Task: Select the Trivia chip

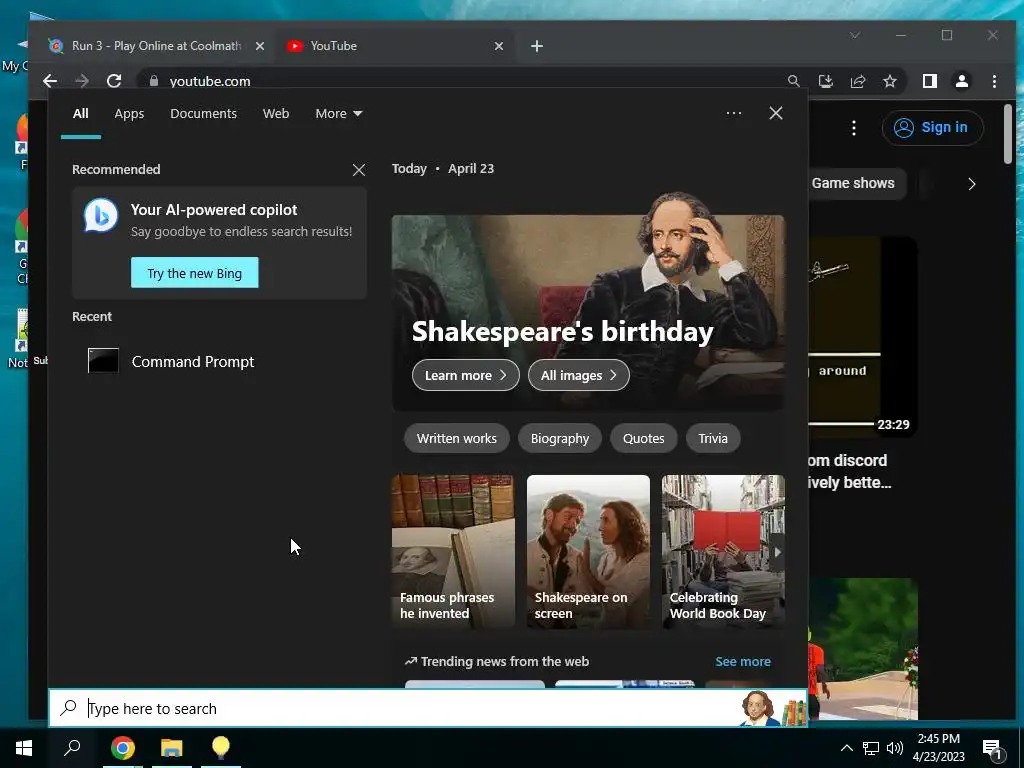Action: click(x=713, y=438)
